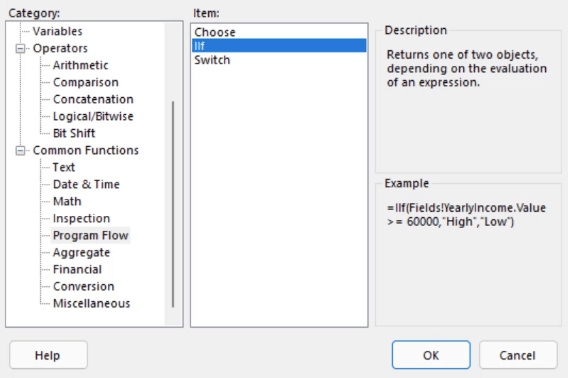
Task: Open the Math functions category
Action: pos(67,202)
